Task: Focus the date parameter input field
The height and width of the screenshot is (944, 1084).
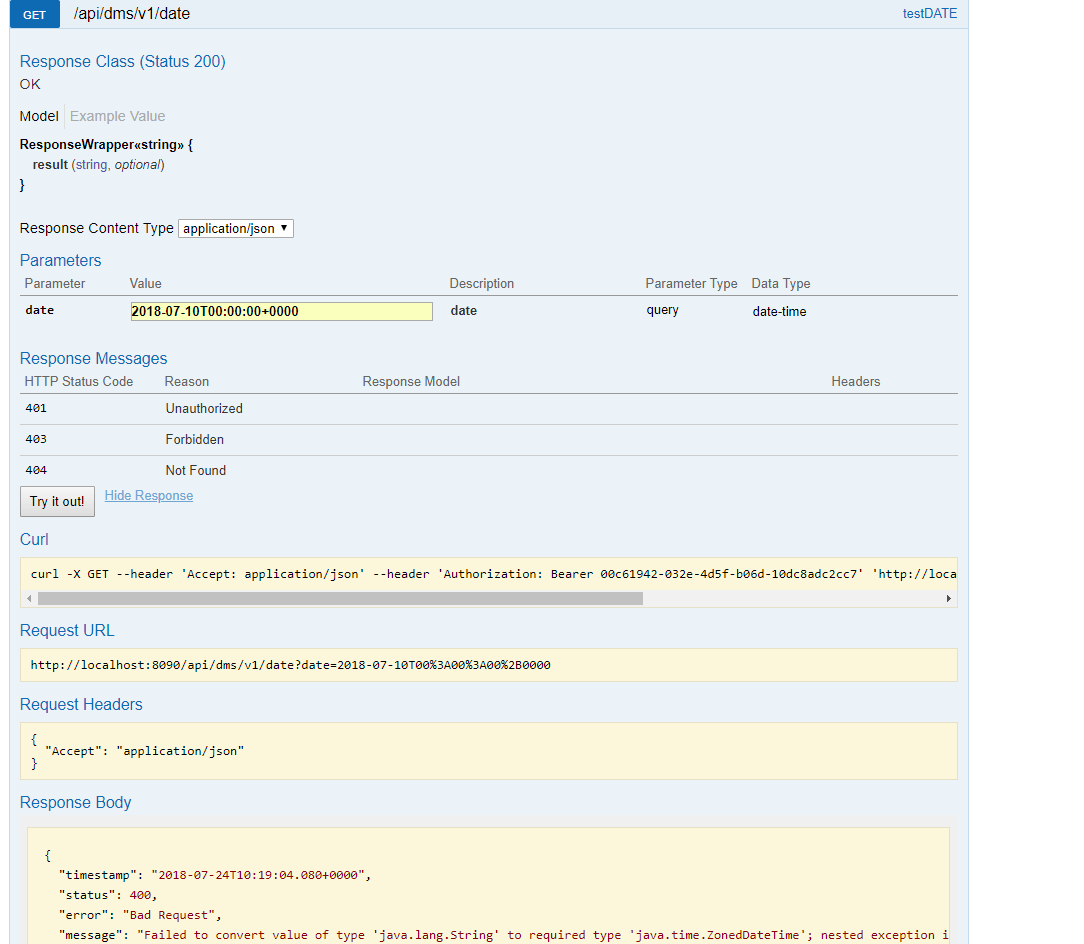Action: click(x=281, y=311)
